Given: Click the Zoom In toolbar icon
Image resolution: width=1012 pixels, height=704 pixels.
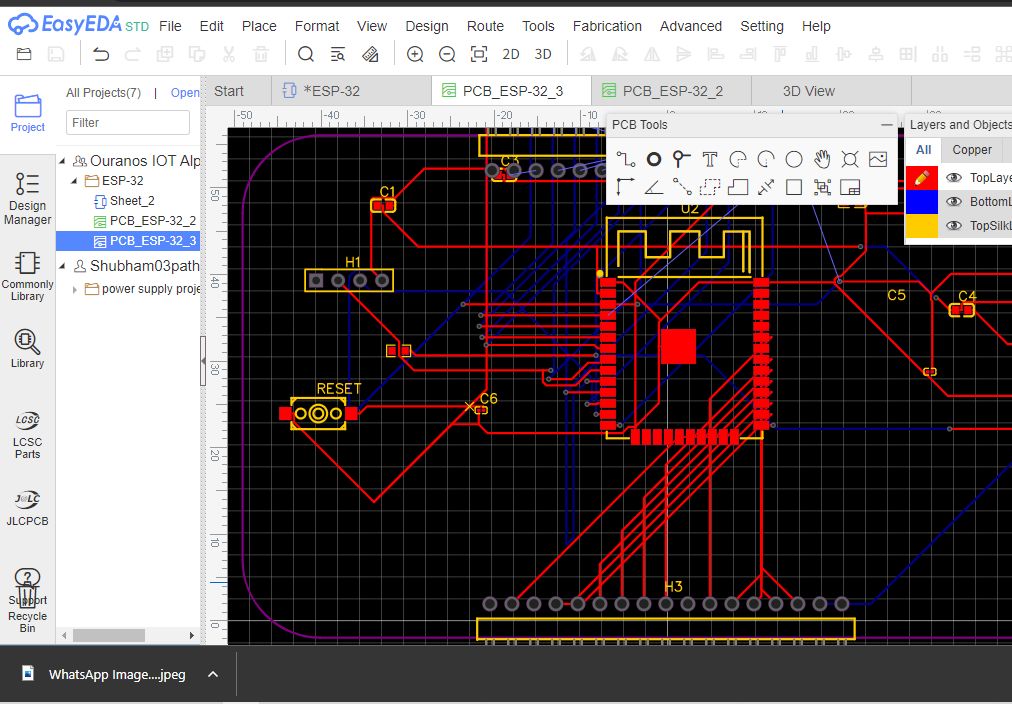Looking at the screenshot, I should [415, 54].
